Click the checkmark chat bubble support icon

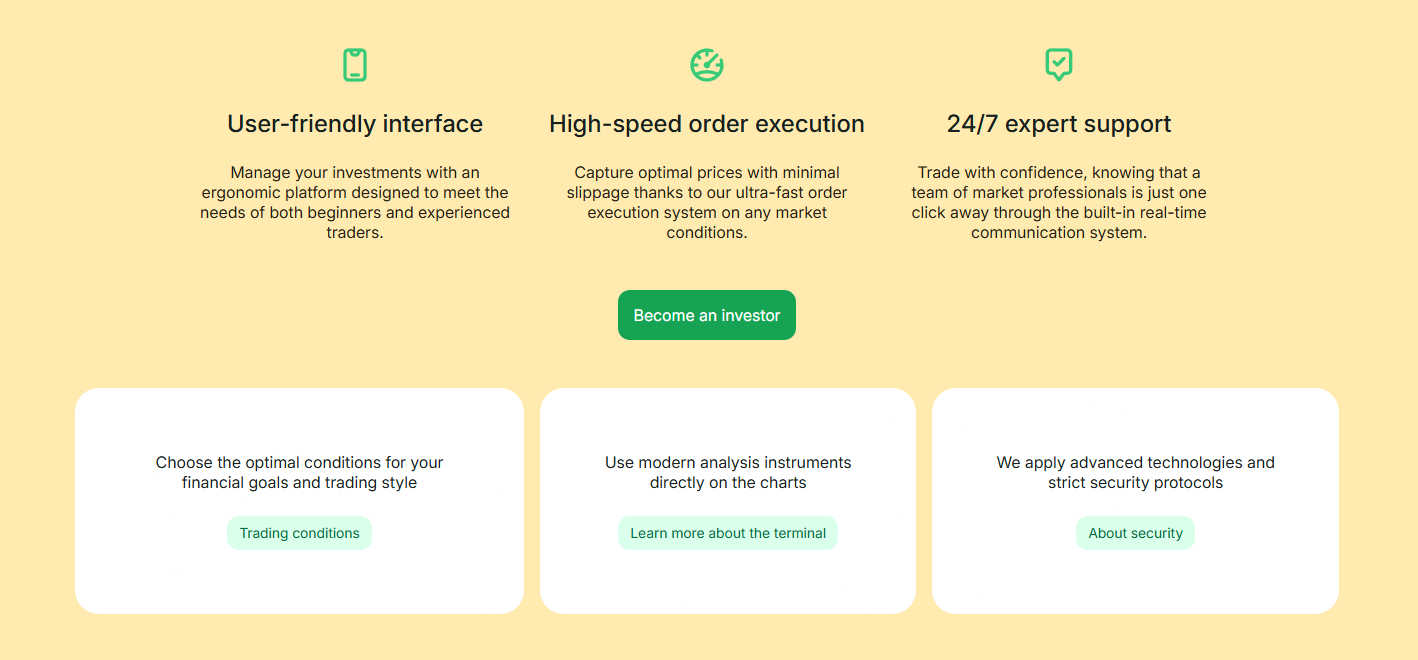[1058, 64]
